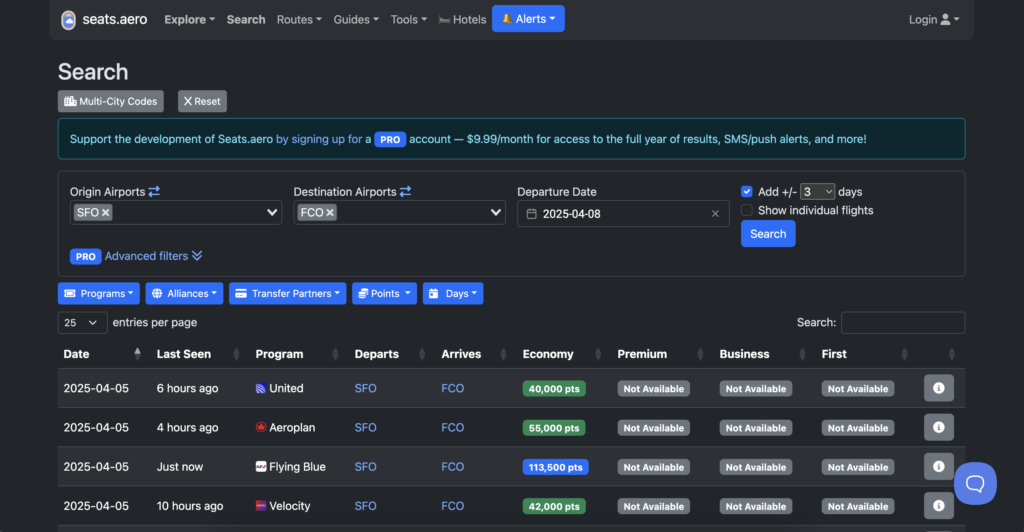Screen dimensions: 1024x532
Task: Swap origin airports arrows icon
Action: (154, 191)
